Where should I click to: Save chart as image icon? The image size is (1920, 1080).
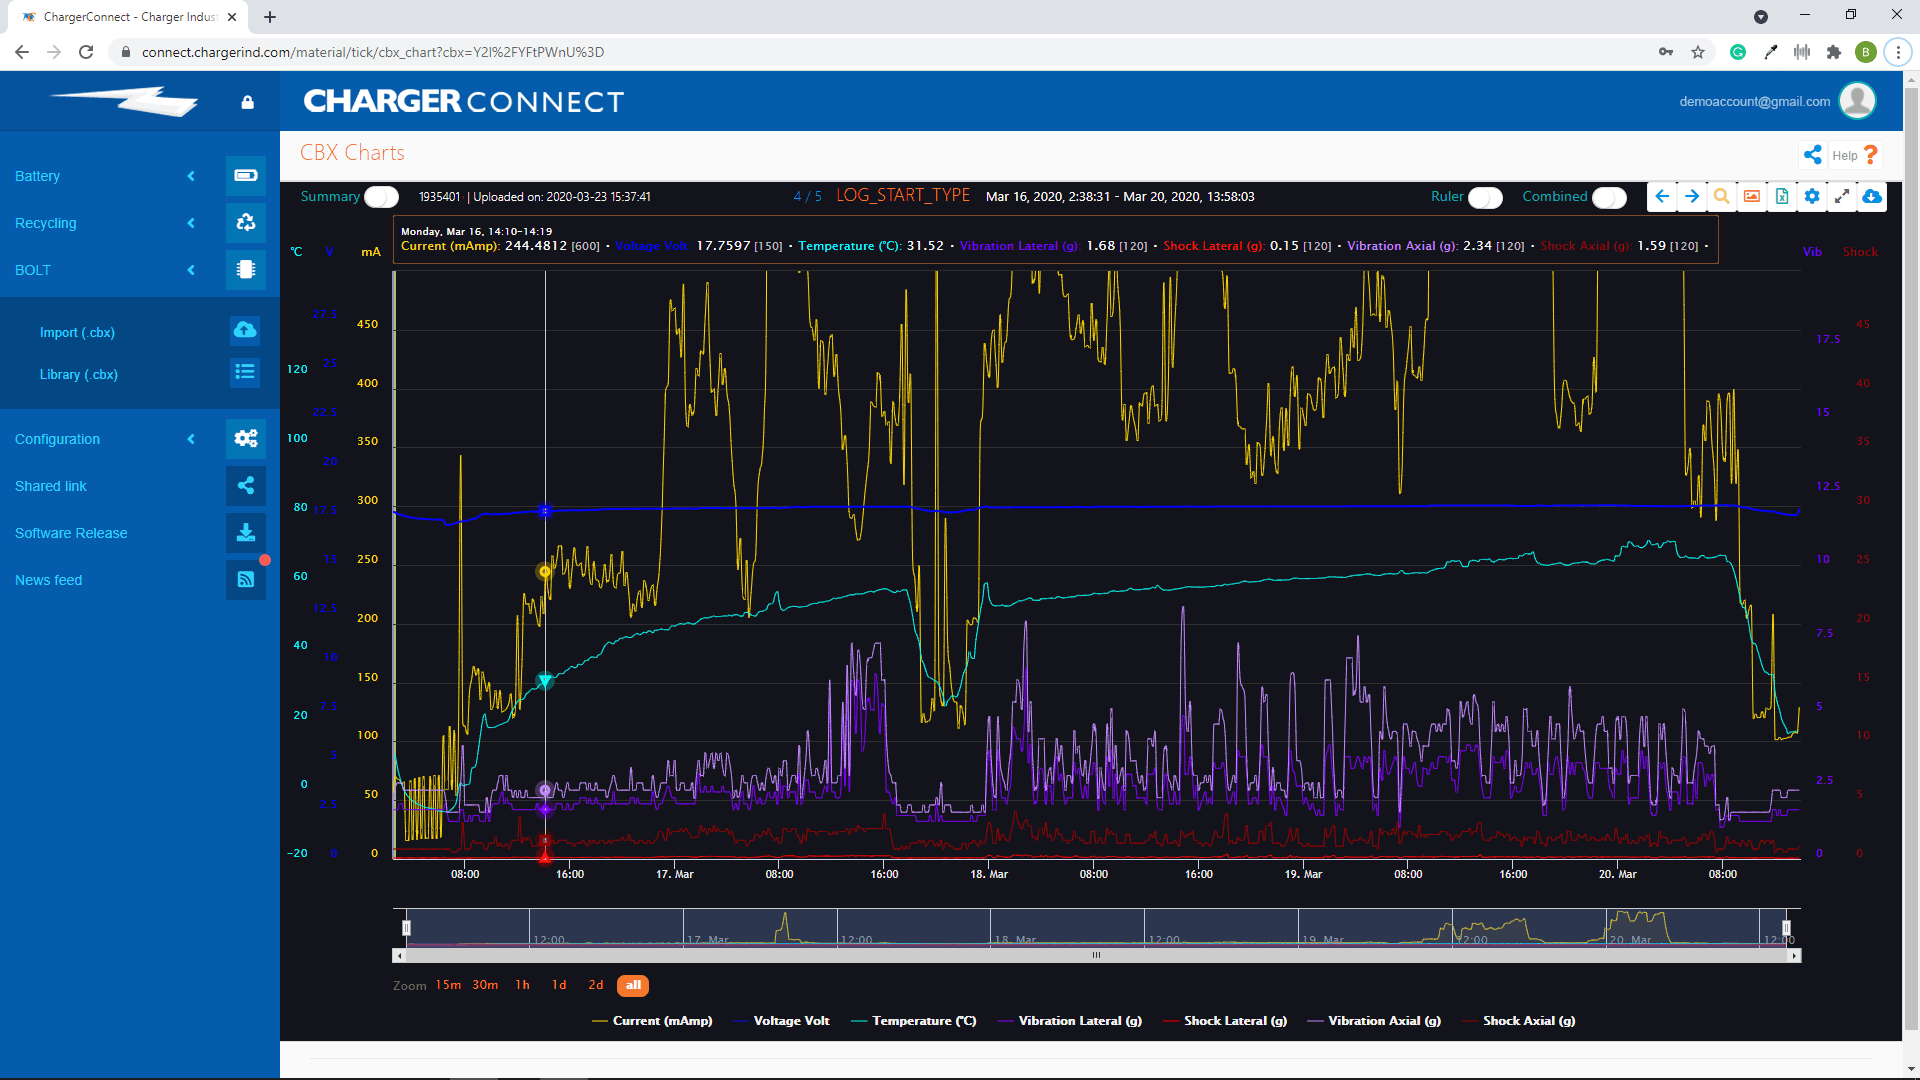click(x=1752, y=197)
